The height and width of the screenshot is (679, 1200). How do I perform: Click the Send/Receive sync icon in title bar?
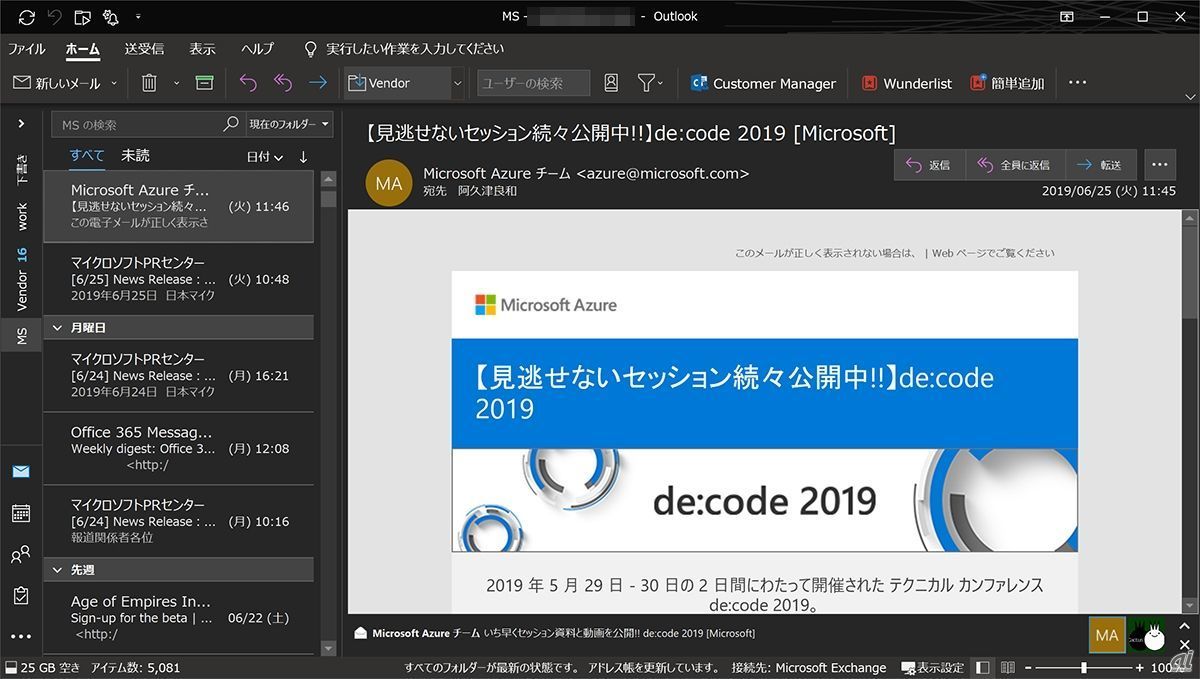pos(27,17)
